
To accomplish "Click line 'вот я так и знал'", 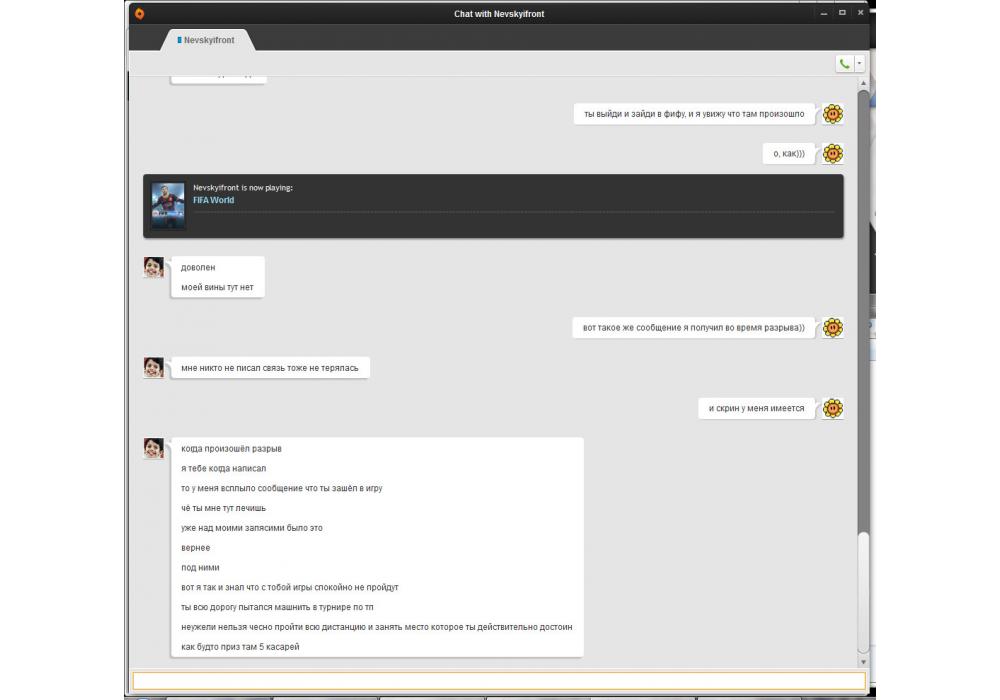I will click(x=290, y=587).
